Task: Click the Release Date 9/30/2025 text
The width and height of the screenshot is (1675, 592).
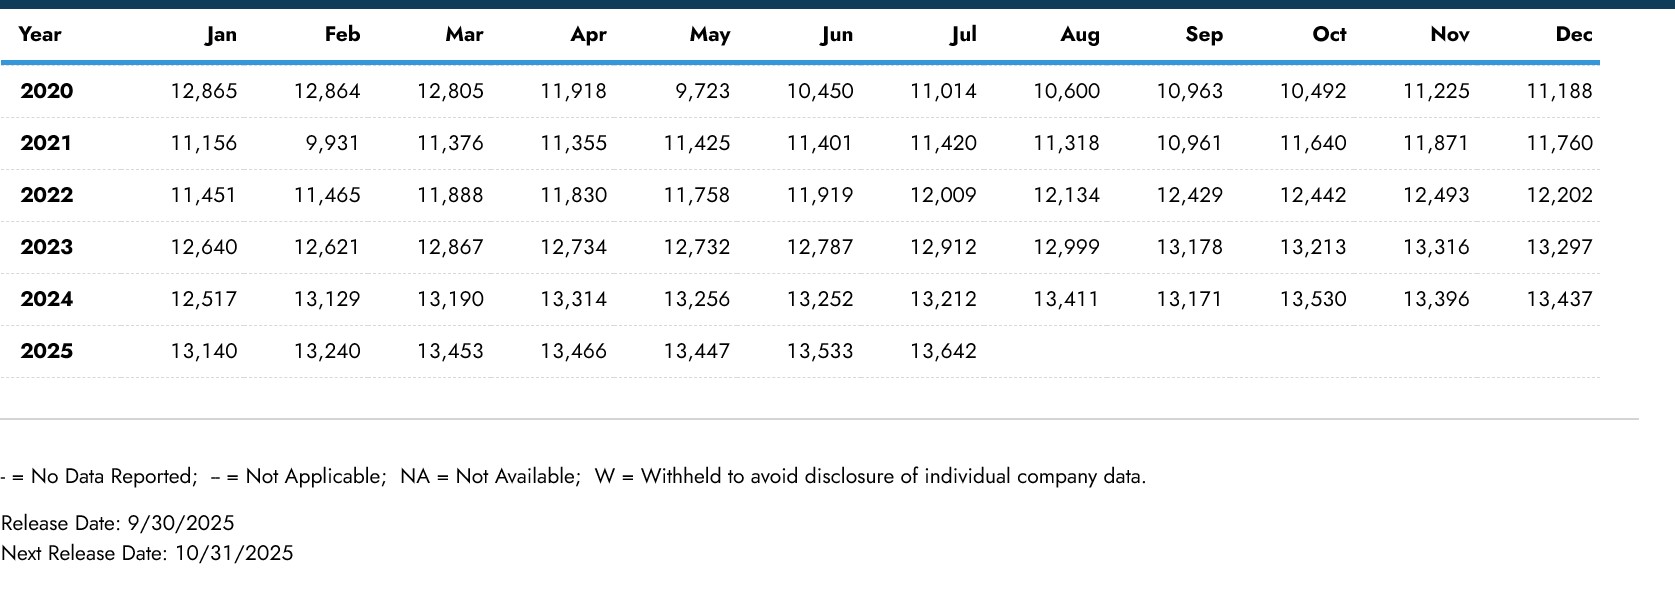Action: tap(118, 523)
